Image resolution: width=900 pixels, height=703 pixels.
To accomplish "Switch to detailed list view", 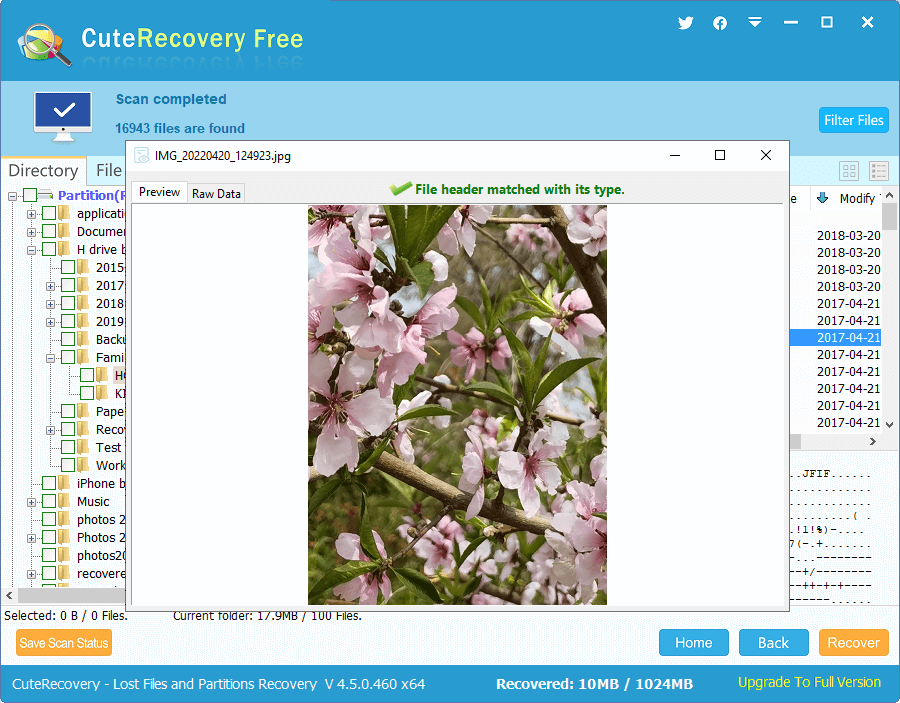I will click(x=879, y=171).
